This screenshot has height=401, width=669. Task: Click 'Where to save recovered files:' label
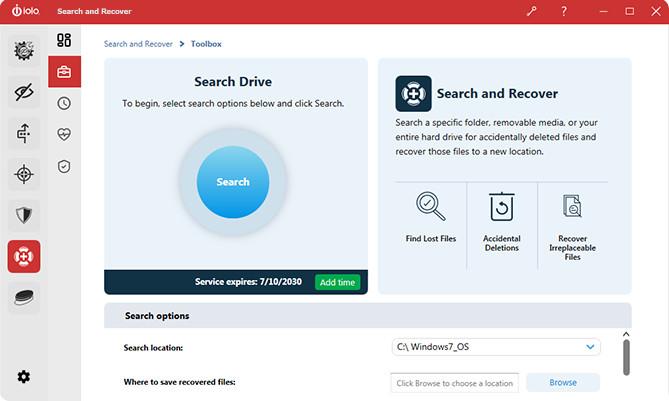[x=180, y=382]
